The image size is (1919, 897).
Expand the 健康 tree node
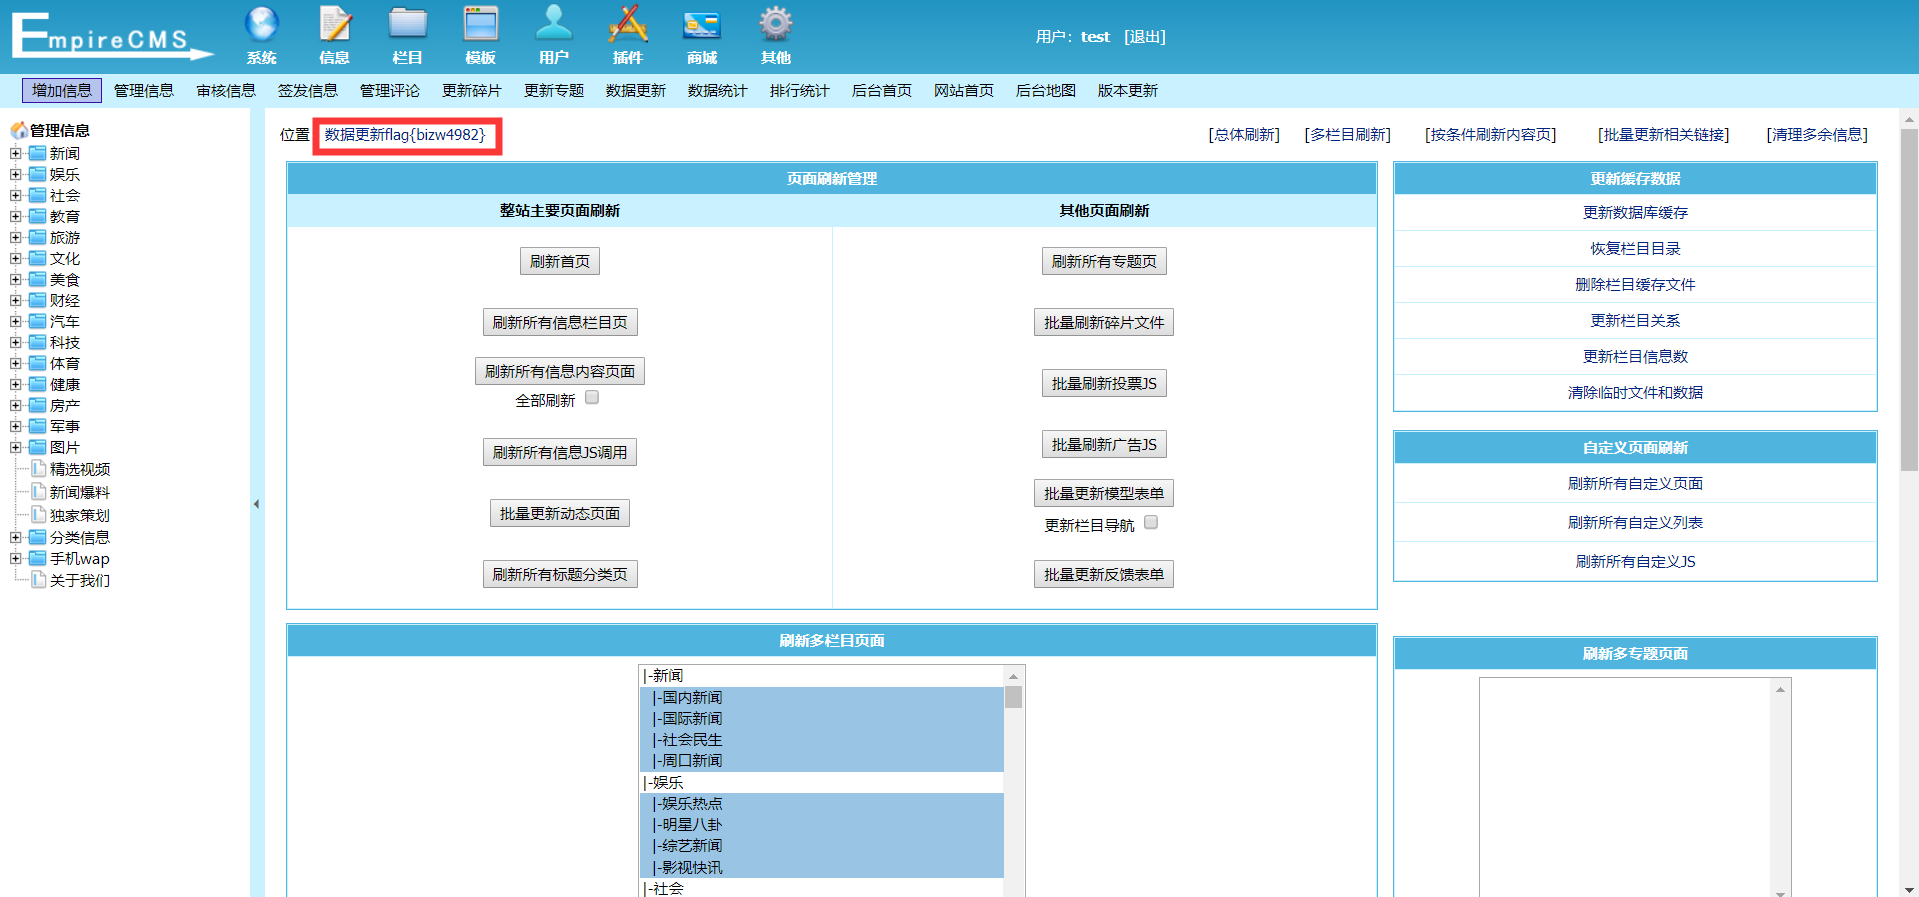pyautogui.click(x=15, y=384)
